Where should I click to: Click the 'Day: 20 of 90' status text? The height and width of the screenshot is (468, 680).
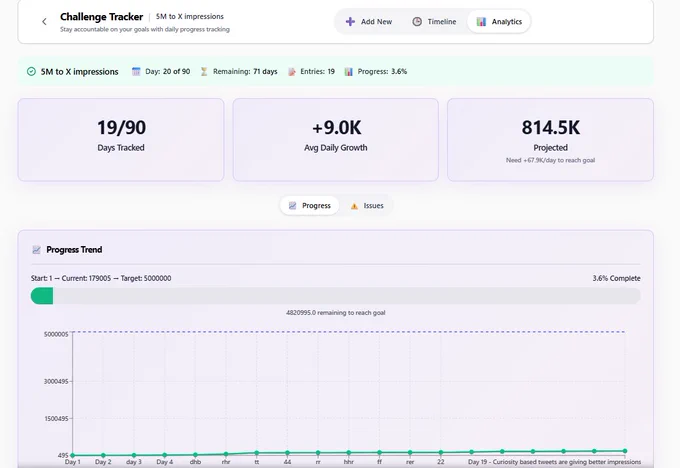(x=168, y=72)
